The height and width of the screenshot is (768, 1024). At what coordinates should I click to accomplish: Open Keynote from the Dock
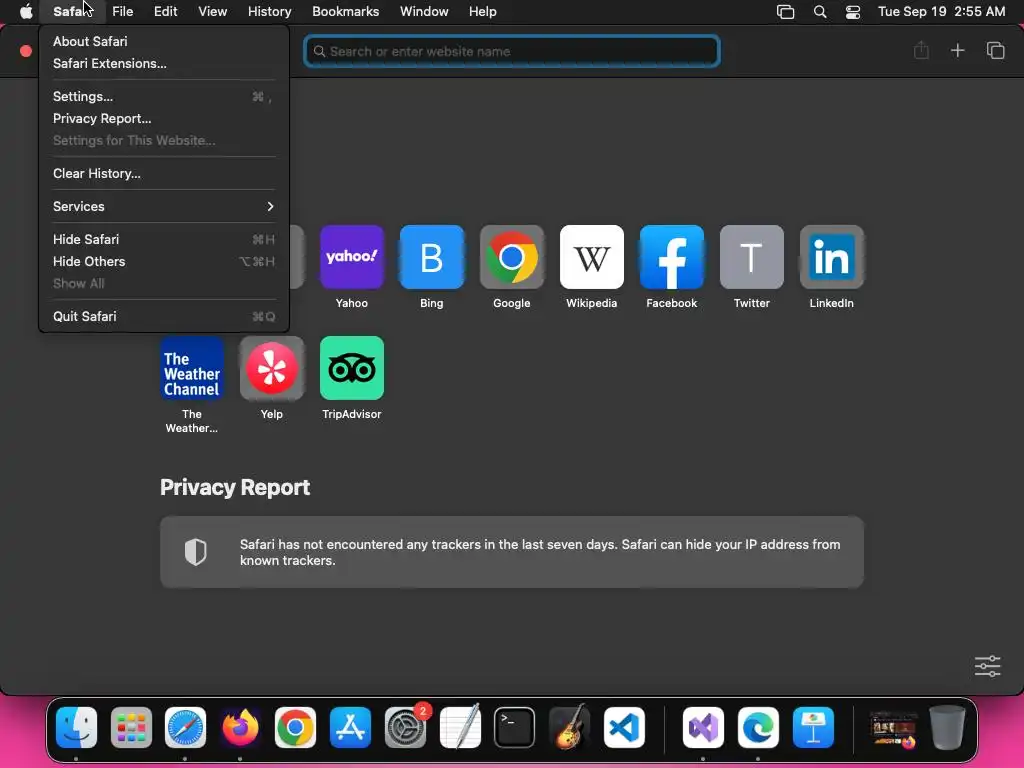[813, 727]
